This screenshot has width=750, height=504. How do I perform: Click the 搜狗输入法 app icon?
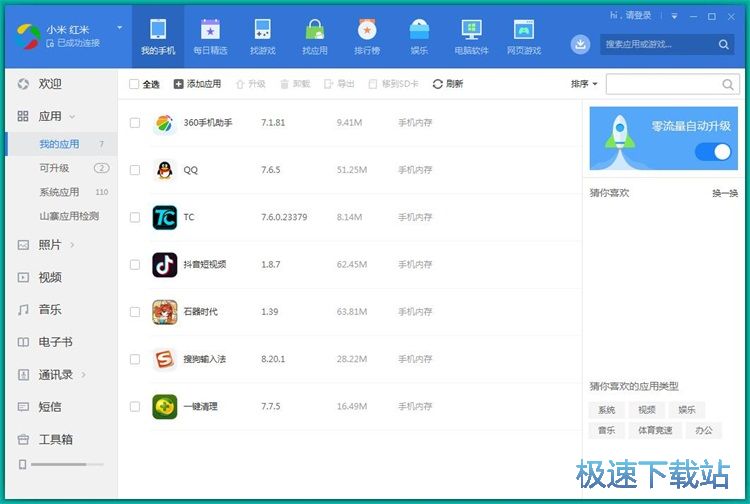pos(165,359)
